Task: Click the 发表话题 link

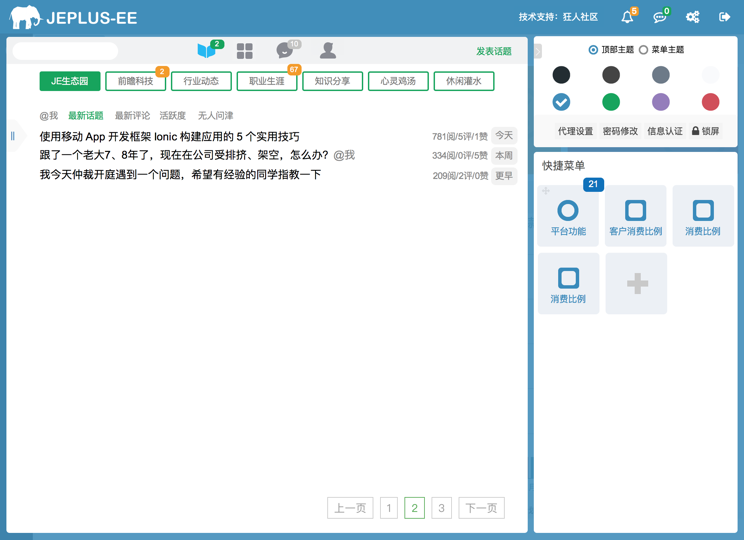Action: [493, 51]
